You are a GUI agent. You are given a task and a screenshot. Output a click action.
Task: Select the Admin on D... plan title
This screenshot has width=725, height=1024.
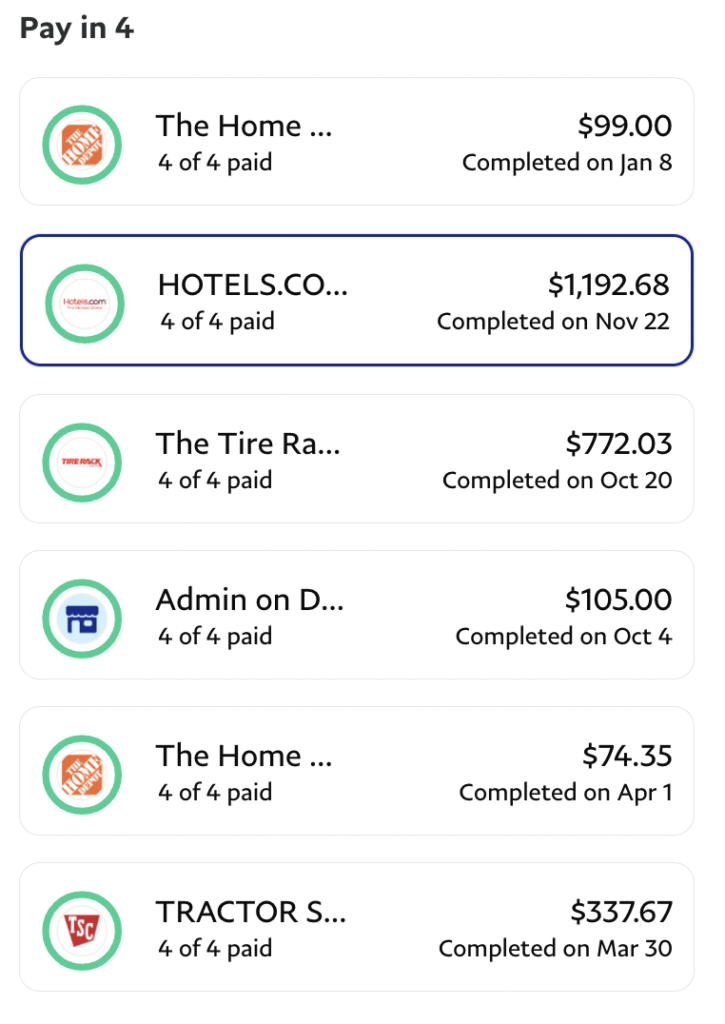point(250,600)
